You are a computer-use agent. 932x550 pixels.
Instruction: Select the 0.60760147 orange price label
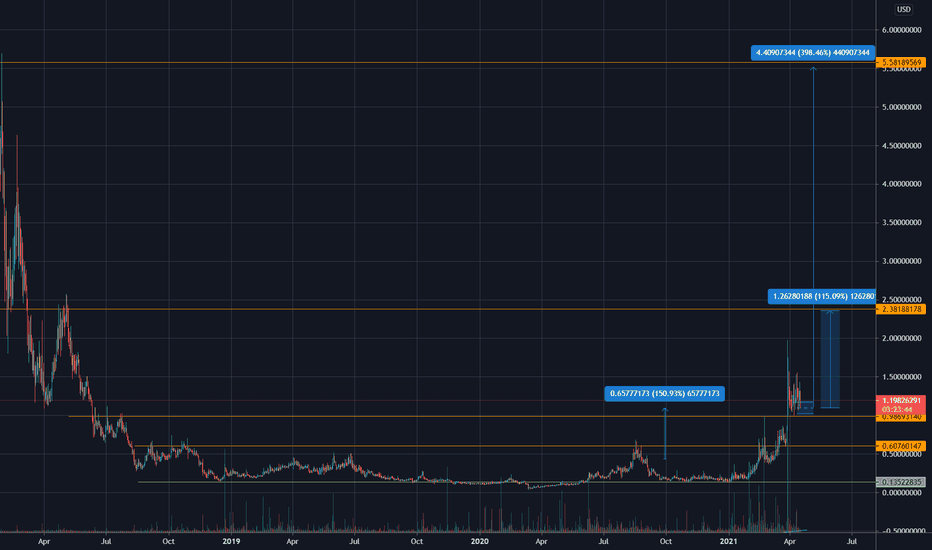coord(900,446)
